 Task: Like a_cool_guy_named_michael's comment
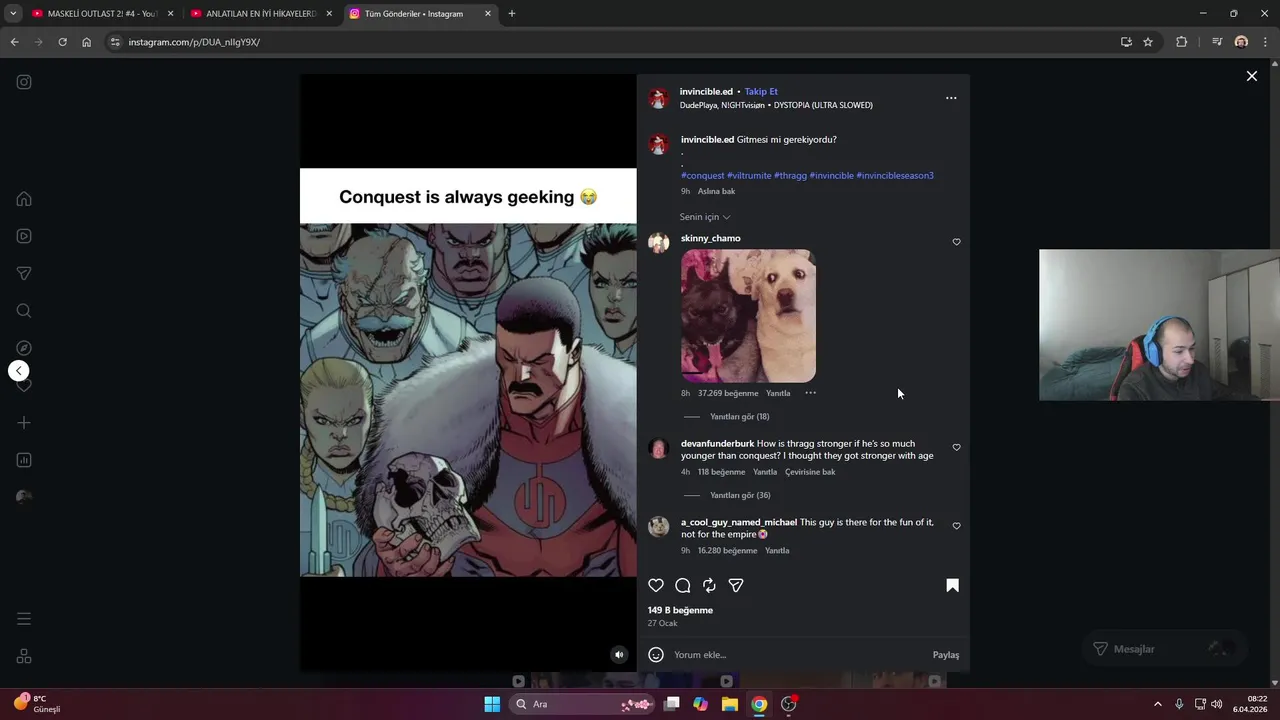coord(956,526)
